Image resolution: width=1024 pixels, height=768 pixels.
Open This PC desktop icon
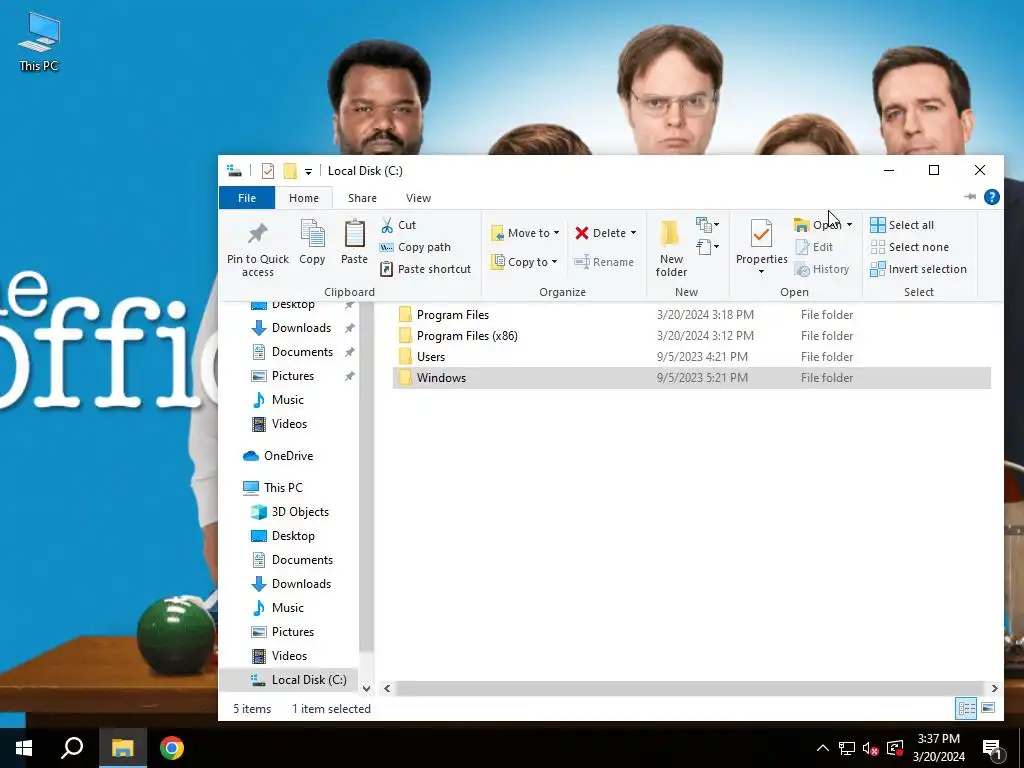point(39,40)
